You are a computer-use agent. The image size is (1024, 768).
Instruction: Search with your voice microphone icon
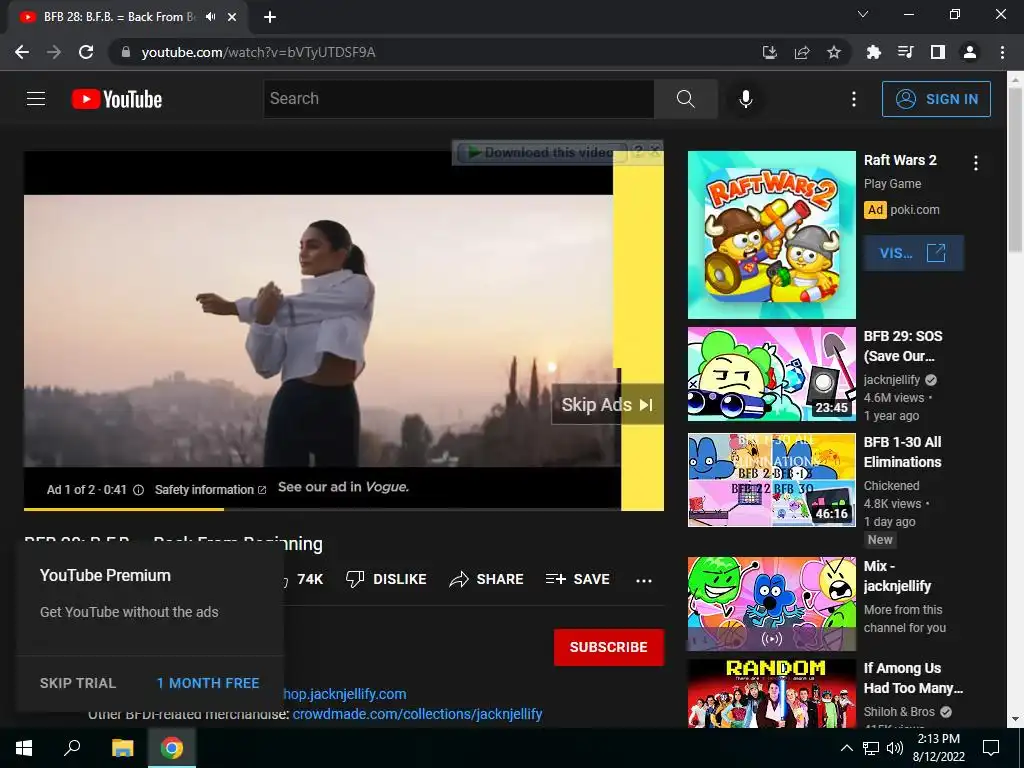(746, 99)
